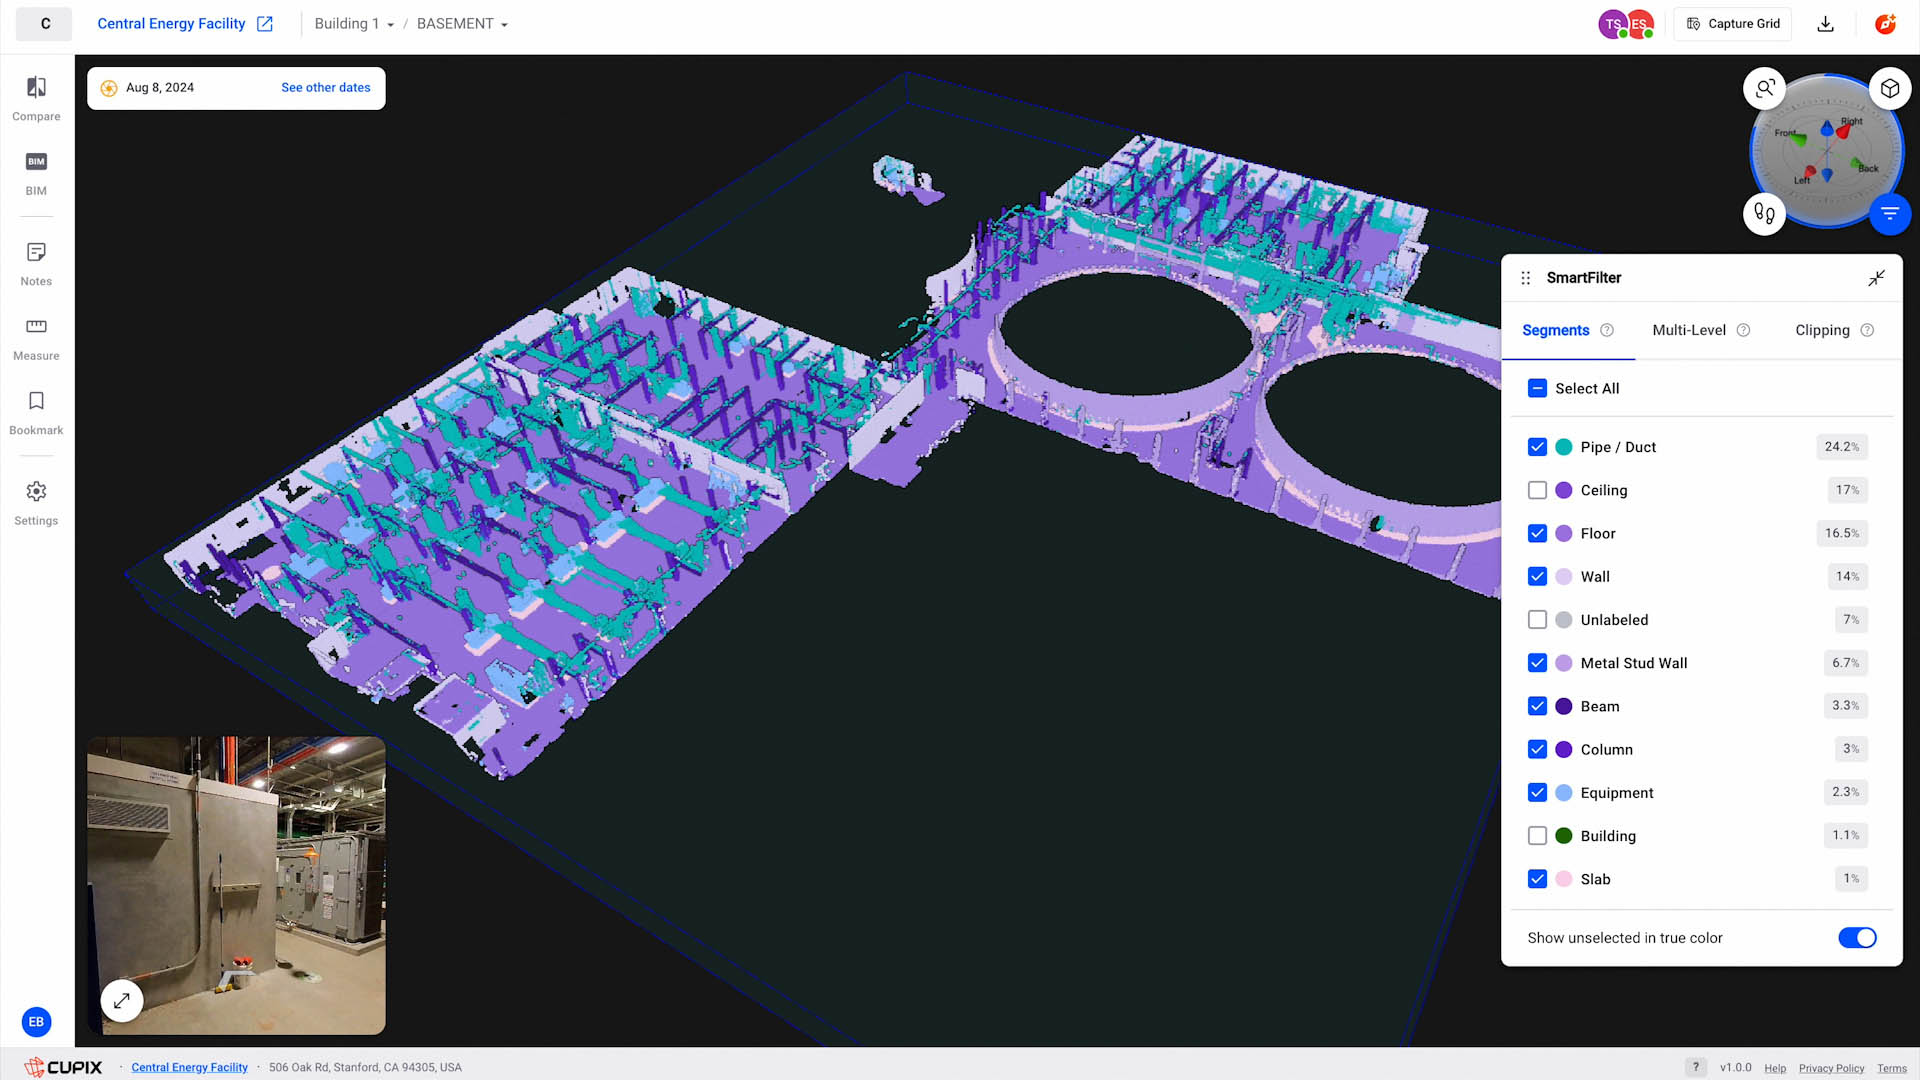
Task: Select the Measure tool
Action: click(36, 339)
